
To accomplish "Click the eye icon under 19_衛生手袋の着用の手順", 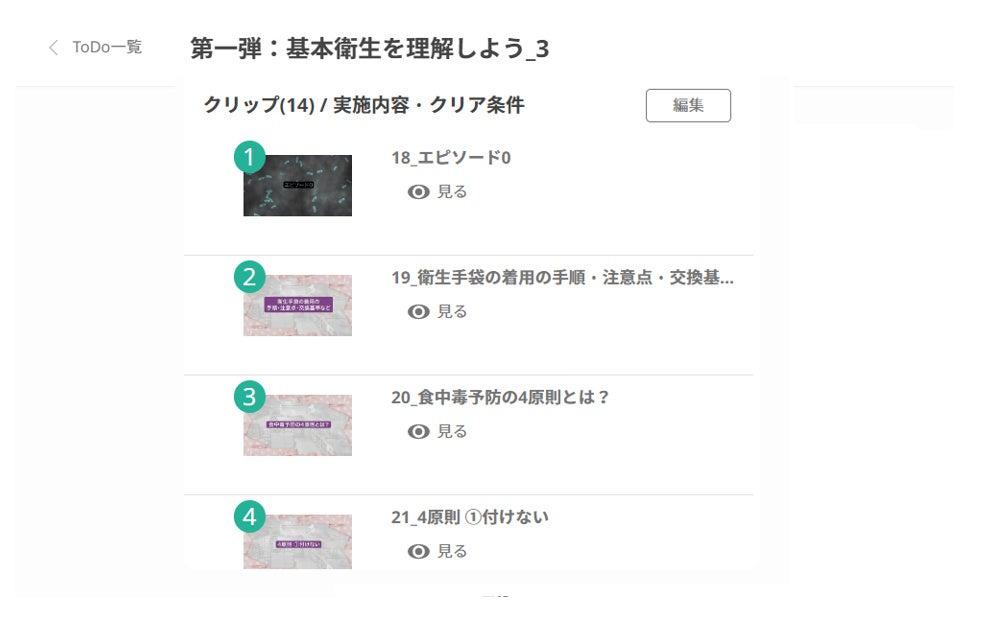I will pos(419,312).
